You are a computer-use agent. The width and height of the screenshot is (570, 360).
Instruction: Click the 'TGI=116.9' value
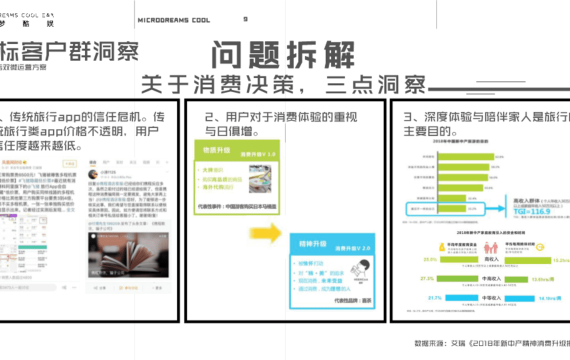[532, 212]
